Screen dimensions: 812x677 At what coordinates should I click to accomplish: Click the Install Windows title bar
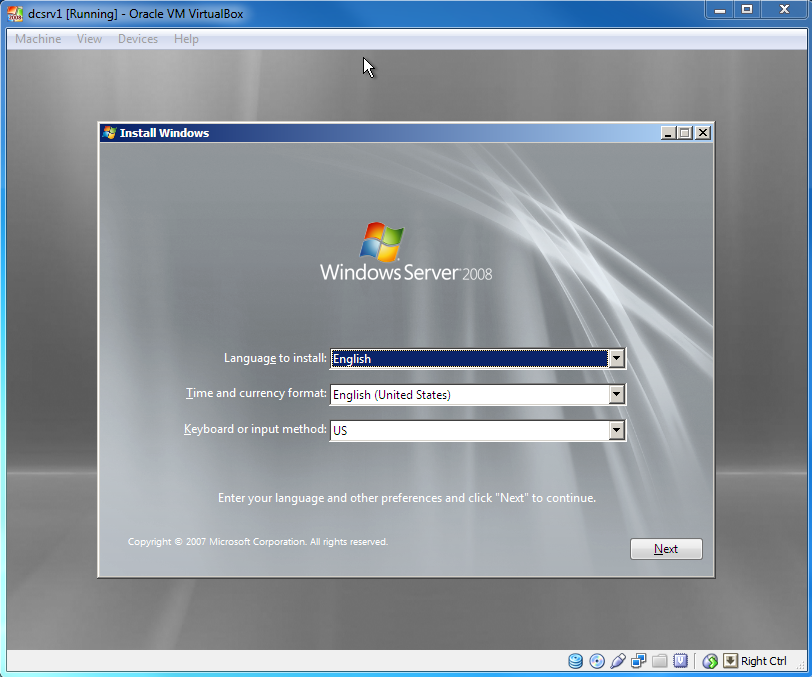350,132
